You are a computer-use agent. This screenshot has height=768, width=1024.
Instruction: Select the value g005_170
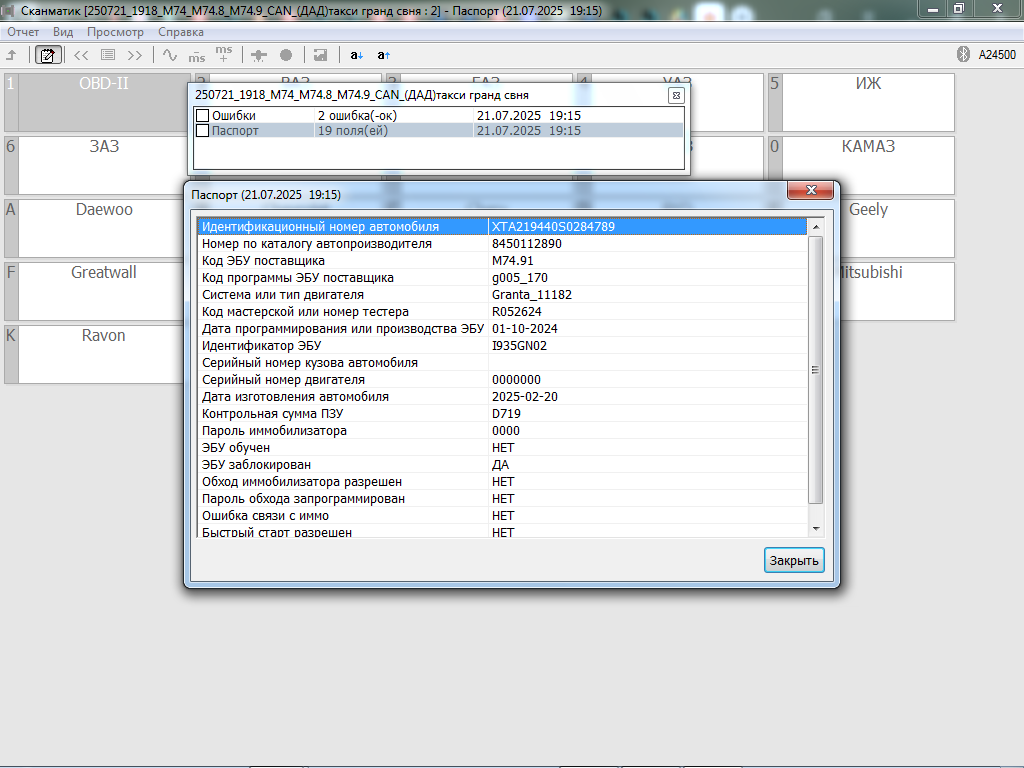(520, 278)
